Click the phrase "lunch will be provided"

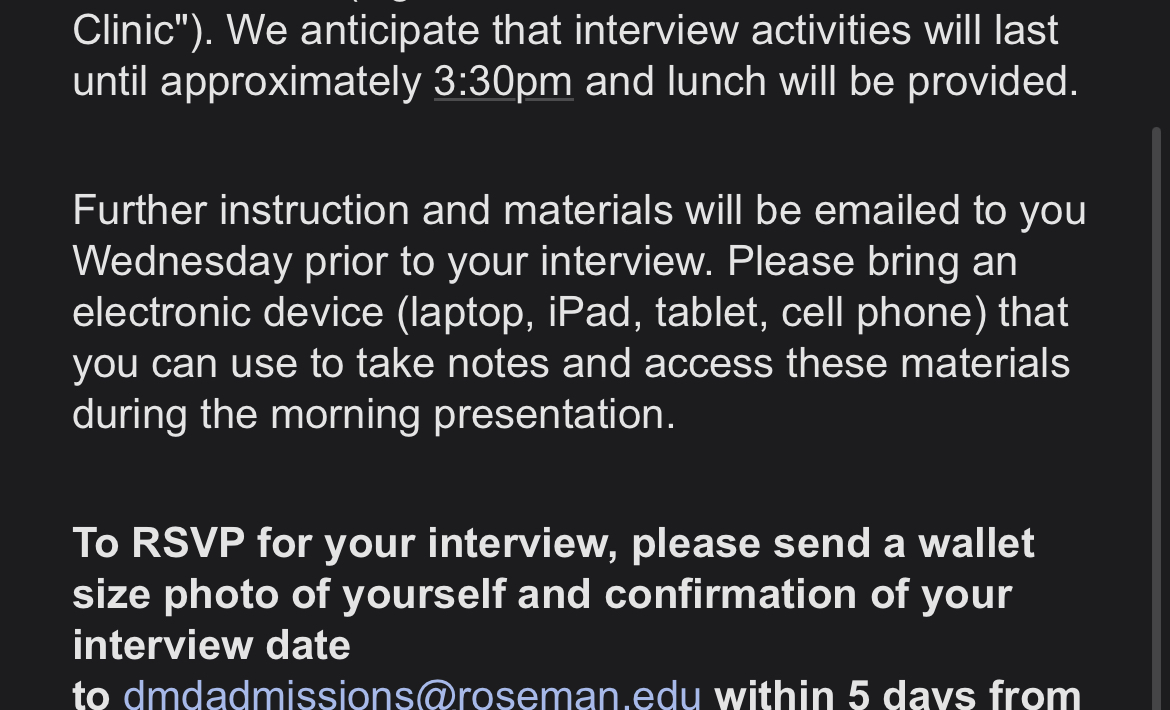pos(873,81)
